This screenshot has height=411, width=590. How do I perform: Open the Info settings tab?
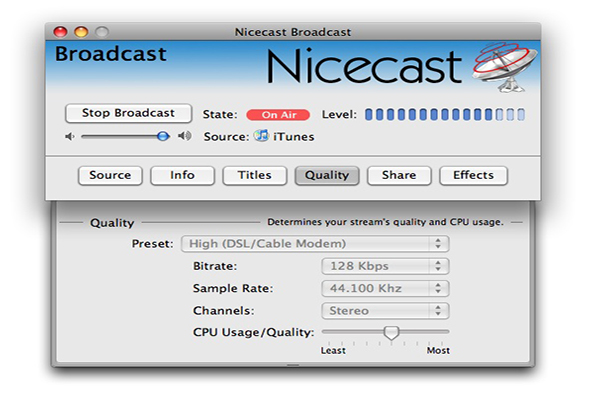(182, 175)
